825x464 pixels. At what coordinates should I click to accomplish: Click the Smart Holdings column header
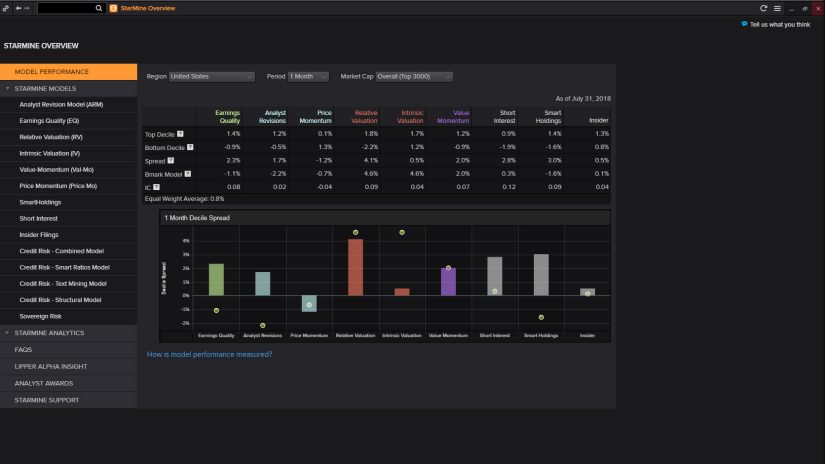[x=548, y=117]
